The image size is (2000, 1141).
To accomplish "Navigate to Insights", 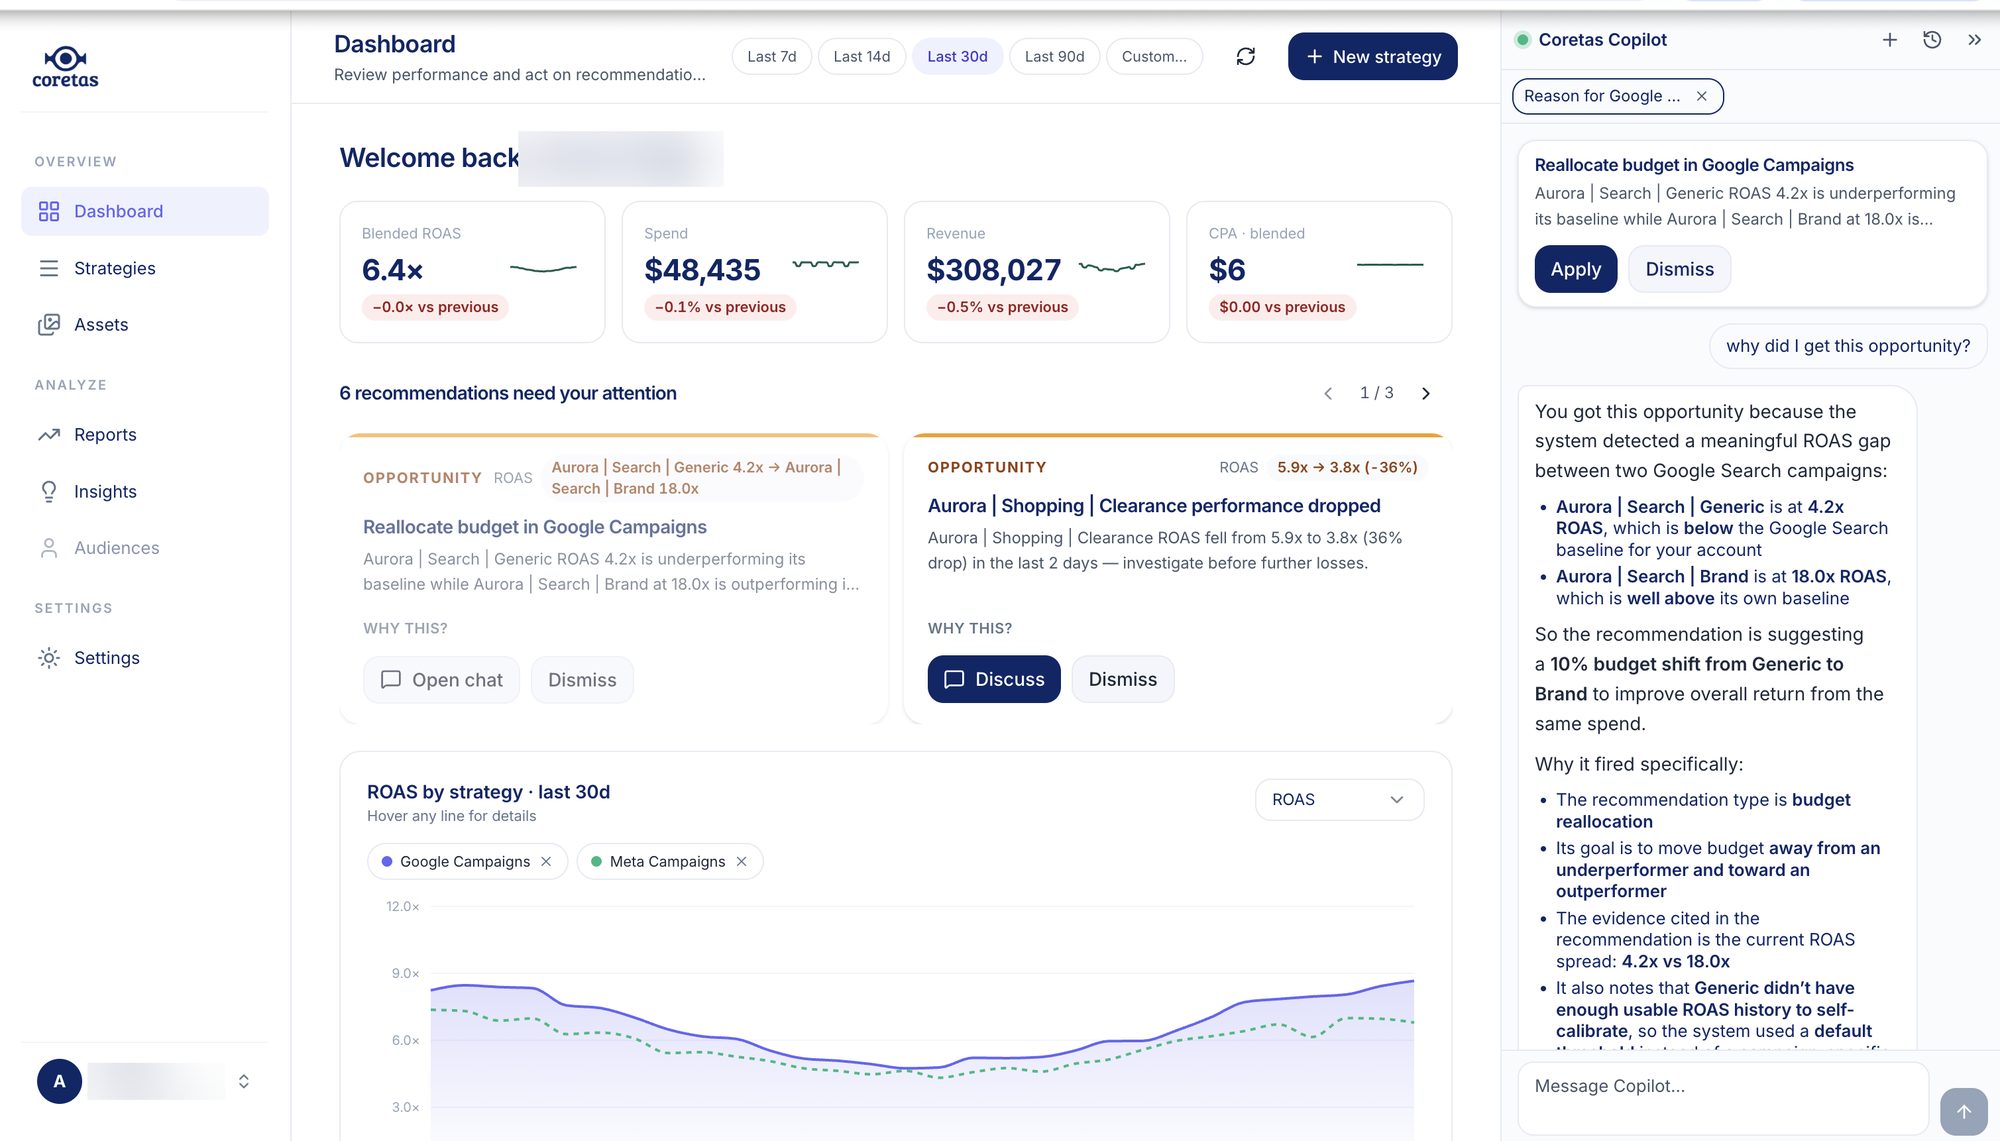I will (145, 491).
